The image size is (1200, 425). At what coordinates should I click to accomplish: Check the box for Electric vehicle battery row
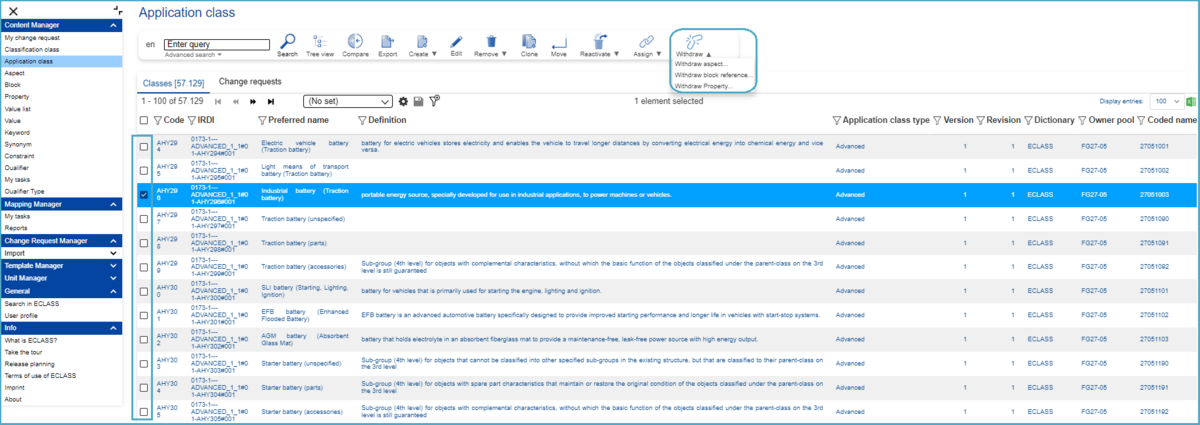(x=144, y=146)
